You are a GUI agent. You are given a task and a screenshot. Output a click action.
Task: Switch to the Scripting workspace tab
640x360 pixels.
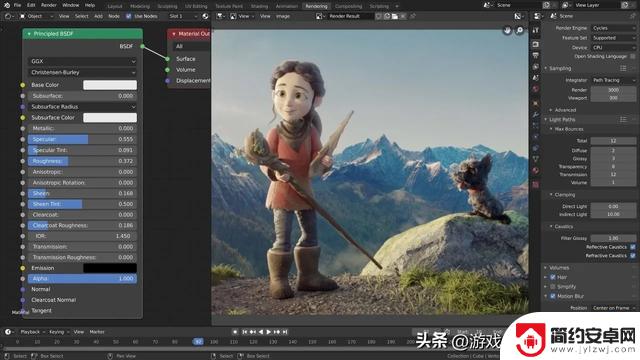click(379, 6)
